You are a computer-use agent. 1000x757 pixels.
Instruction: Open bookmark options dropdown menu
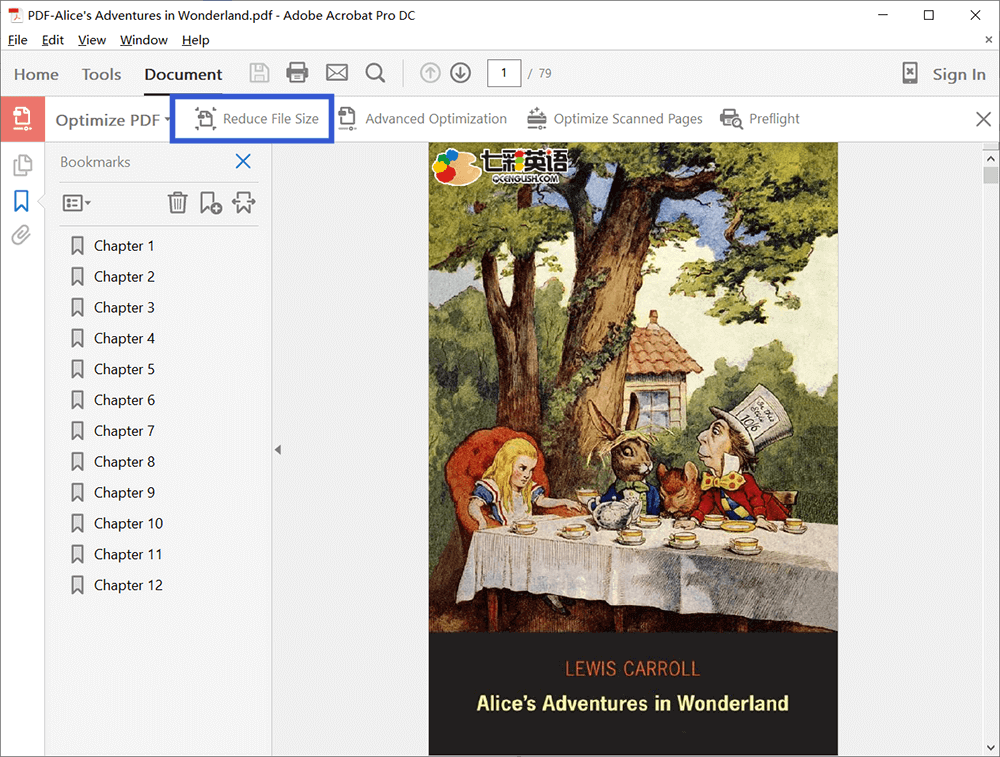(76, 203)
